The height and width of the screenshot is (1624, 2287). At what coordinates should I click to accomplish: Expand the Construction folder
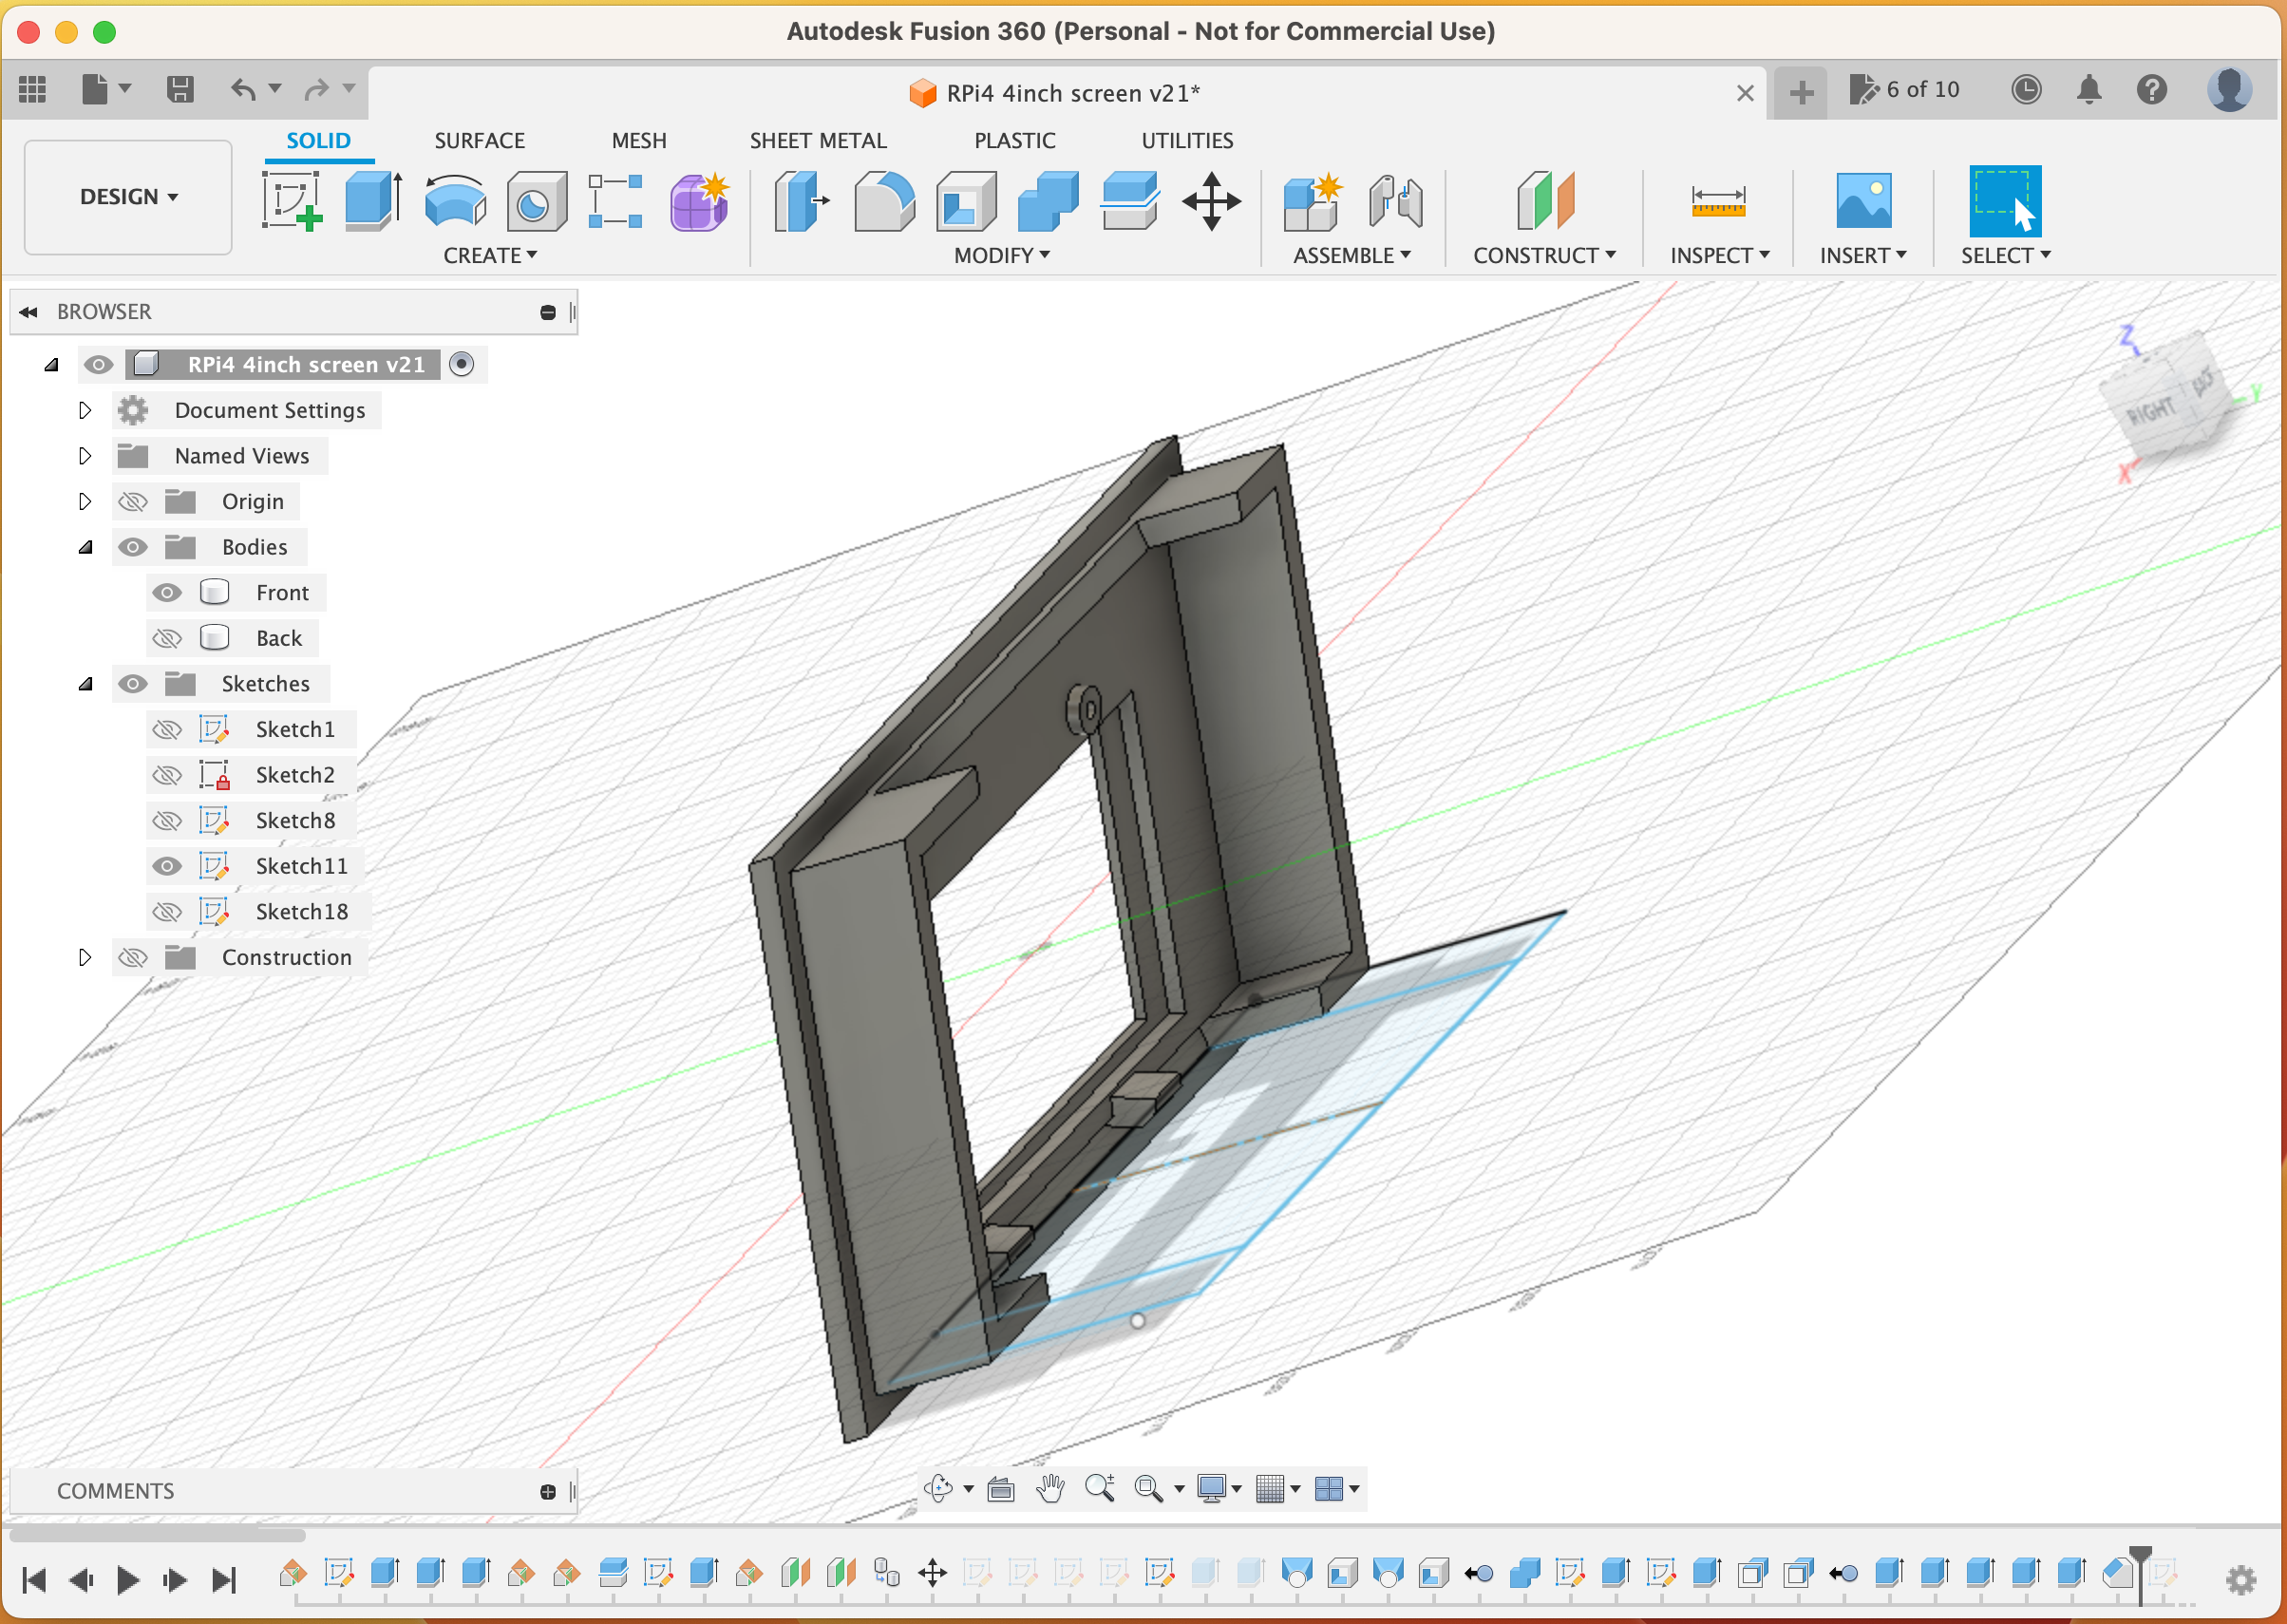pos(83,956)
